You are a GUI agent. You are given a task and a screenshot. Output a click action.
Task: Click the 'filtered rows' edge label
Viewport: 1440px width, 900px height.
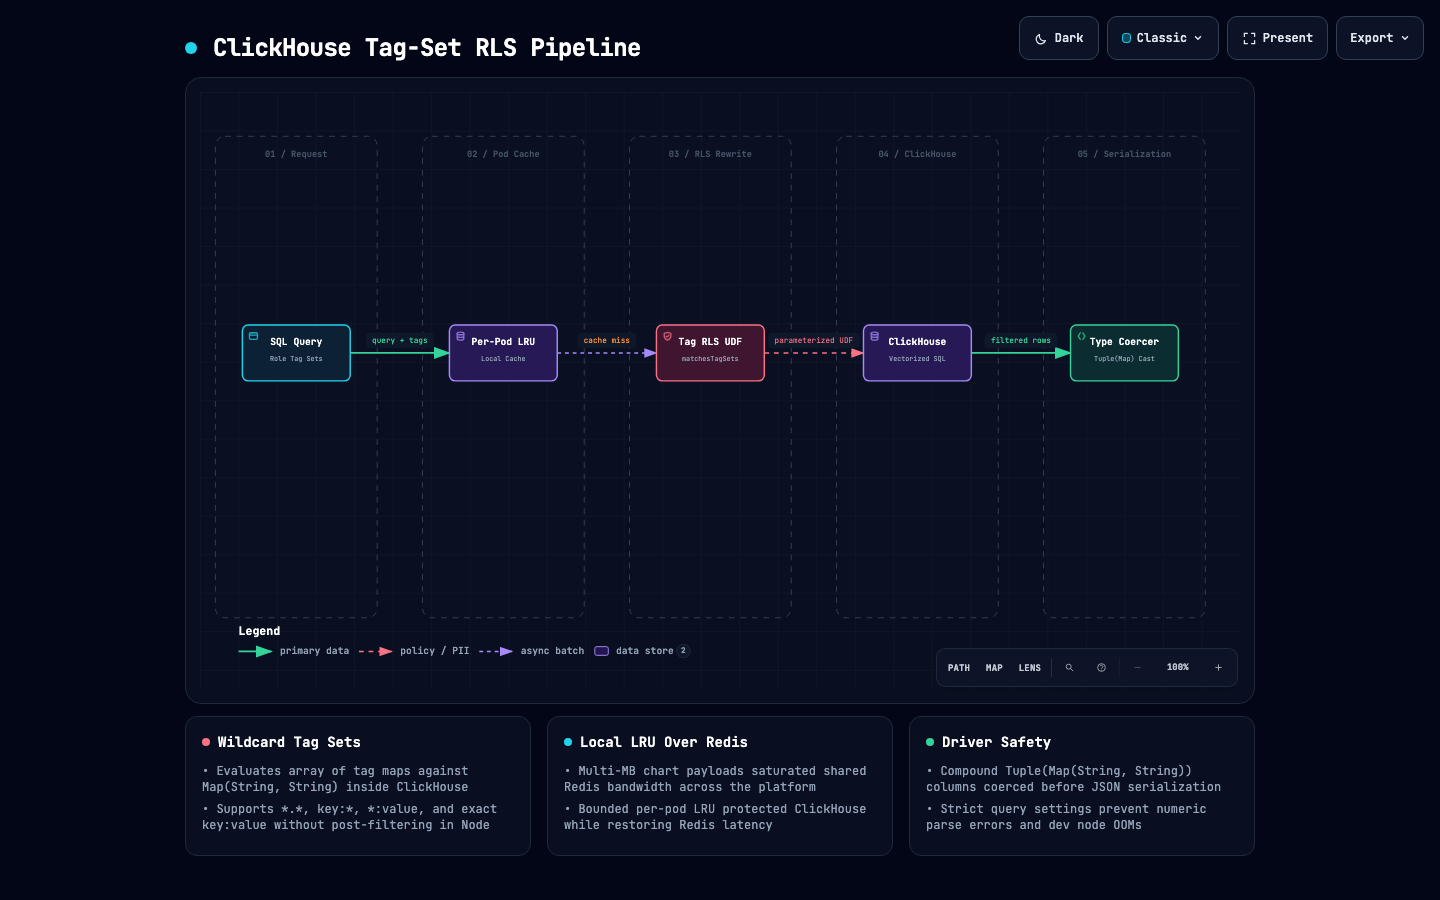[x=1021, y=341]
